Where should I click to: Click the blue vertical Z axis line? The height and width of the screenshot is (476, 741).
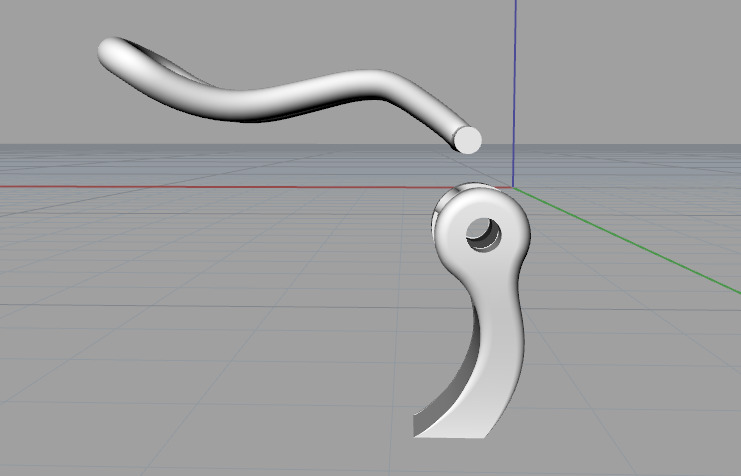pyautogui.click(x=514, y=95)
